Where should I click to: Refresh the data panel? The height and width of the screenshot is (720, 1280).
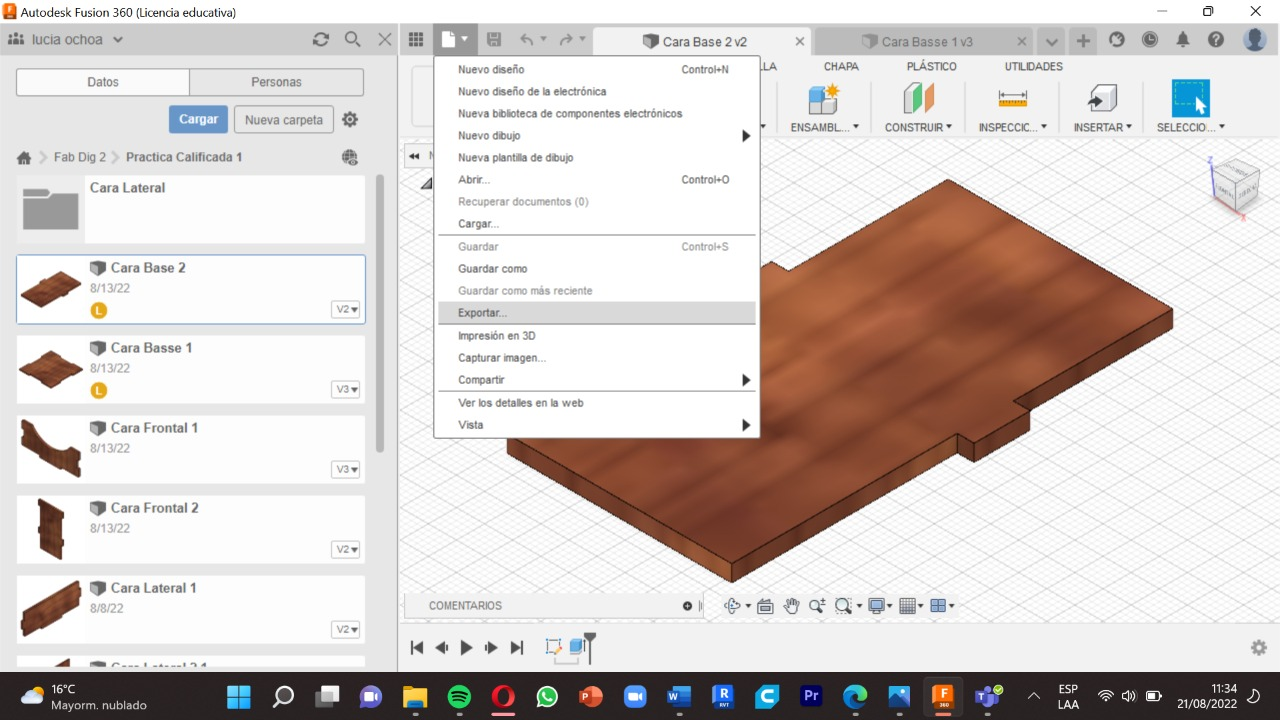pyautogui.click(x=321, y=40)
